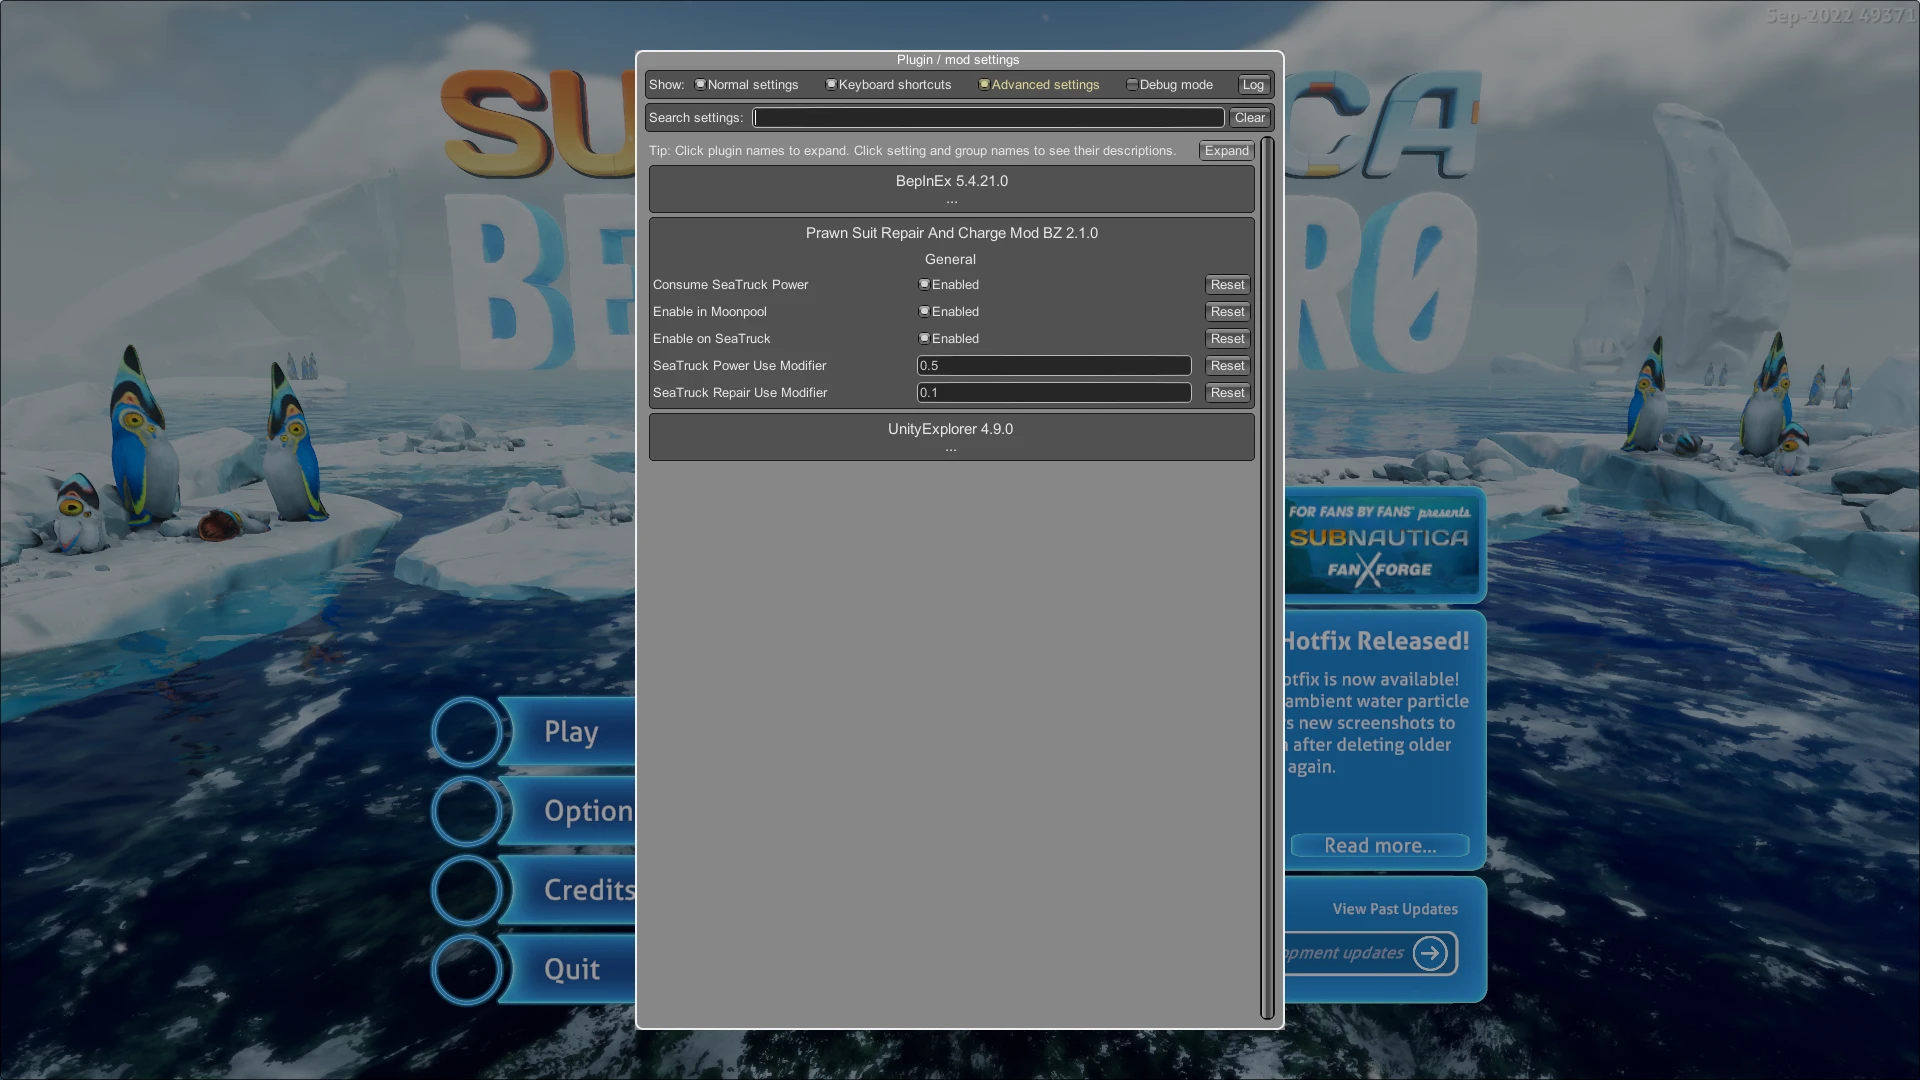Toggle the Keyboard shortcuts checkbox
The width and height of the screenshot is (1920, 1080).
click(831, 85)
